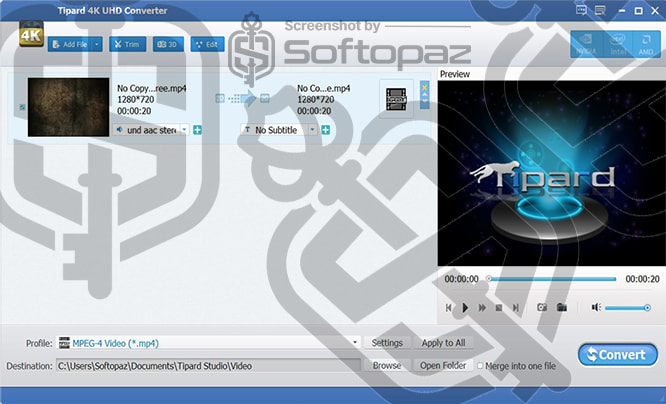
Task: Click the Destination path field
Action: (x=208, y=366)
